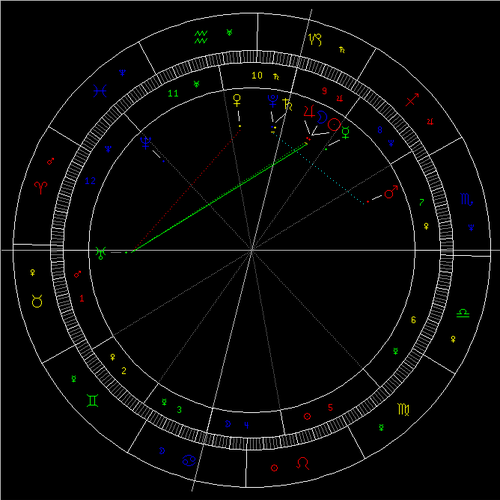Click the green Libra zodiac symbol
500x500 pixels.
463,313
